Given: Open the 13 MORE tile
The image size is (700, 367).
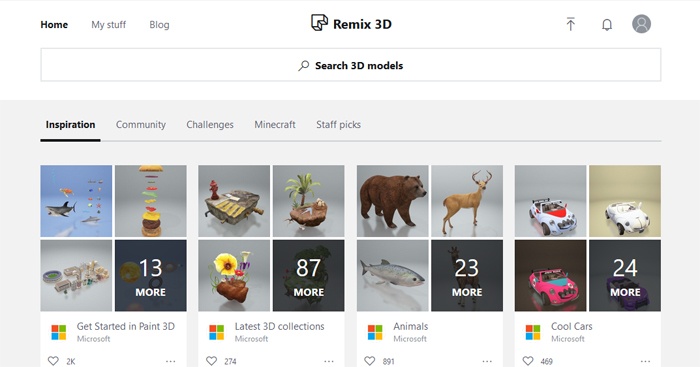Looking at the screenshot, I should point(150,275).
